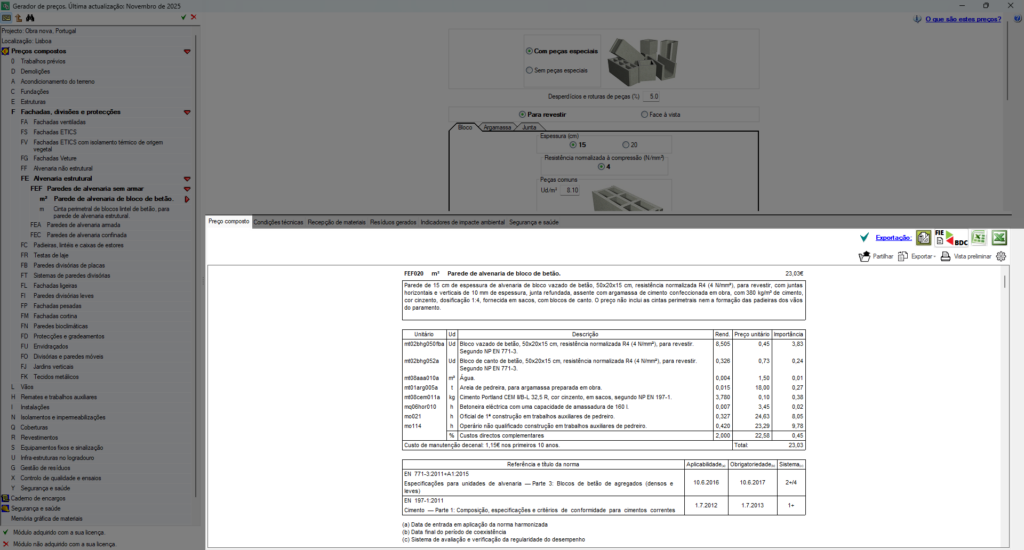Screen dimensions: 1024x550
Task: Open the Revestimentos chapter
Action: pos(39,438)
